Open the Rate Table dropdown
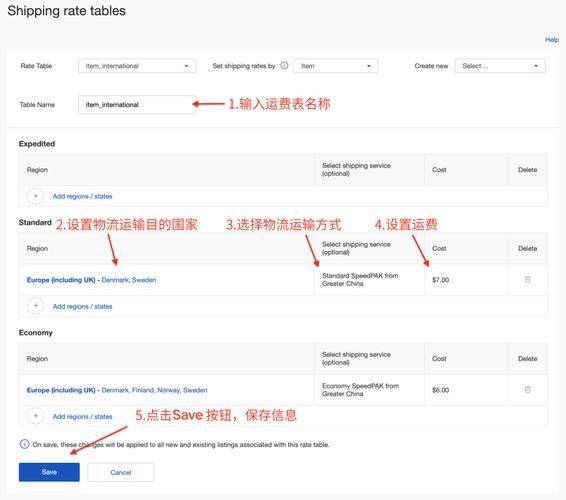 [x=137, y=66]
